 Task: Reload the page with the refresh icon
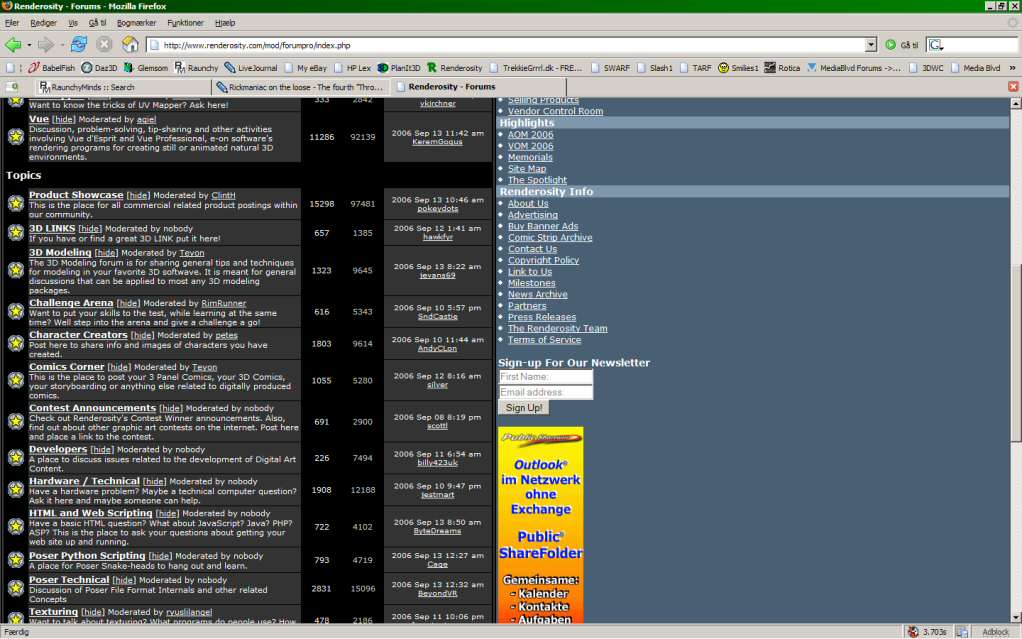79,45
